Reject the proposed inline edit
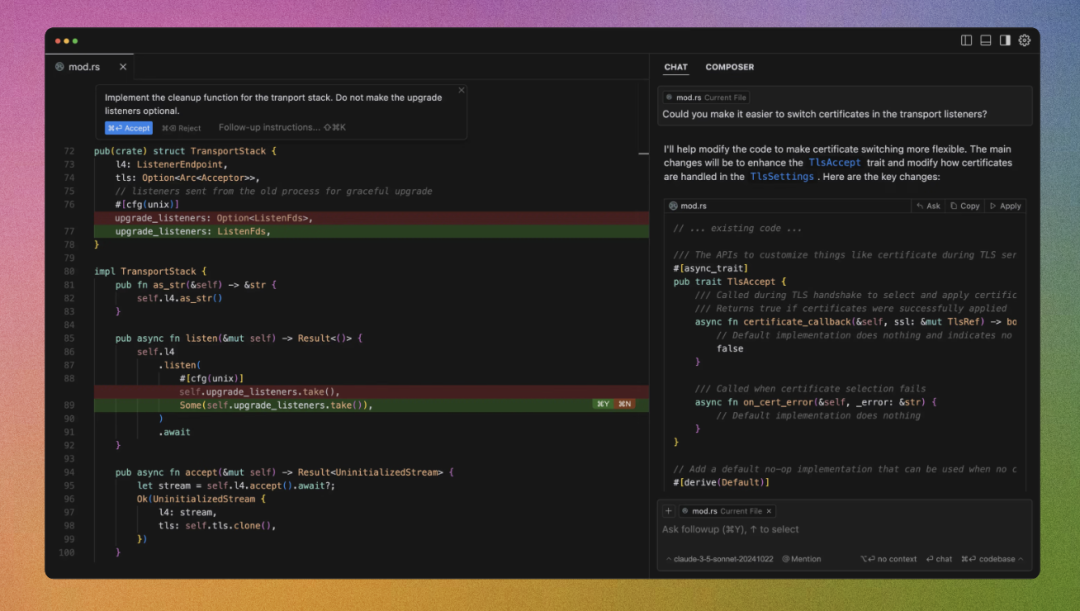The height and width of the screenshot is (611, 1080). [181, 128]
